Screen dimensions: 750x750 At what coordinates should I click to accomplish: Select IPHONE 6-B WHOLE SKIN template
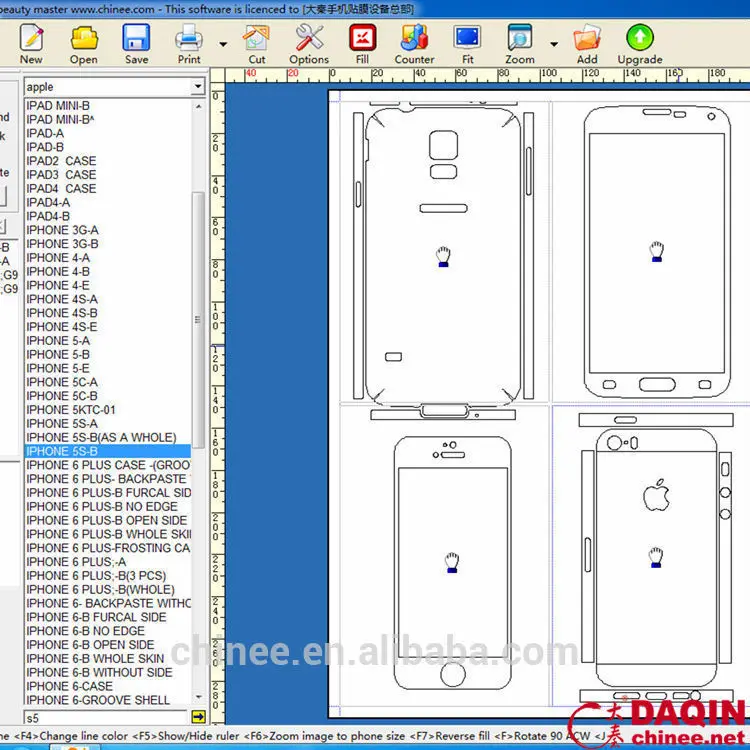point(95,659)
